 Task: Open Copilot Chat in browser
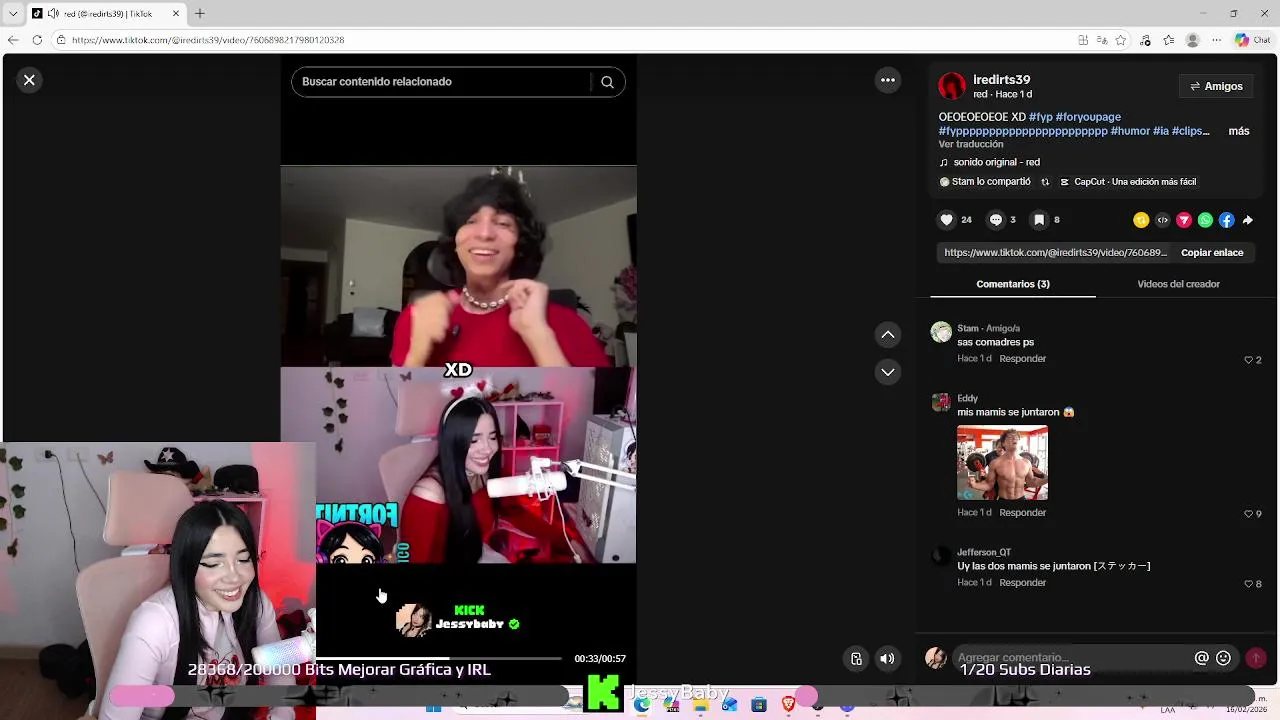tap(1254, 40)
